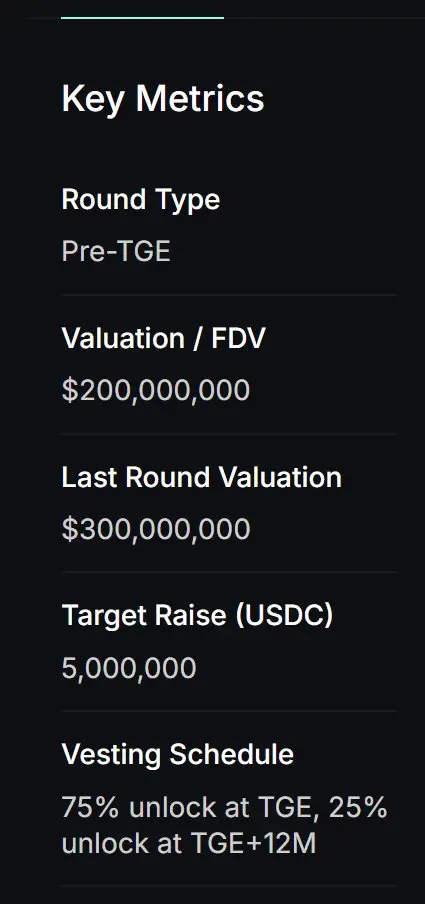Click the 5,000,000 target raise value
This screenshot has width=425, height=904.
tap(129, 668)
